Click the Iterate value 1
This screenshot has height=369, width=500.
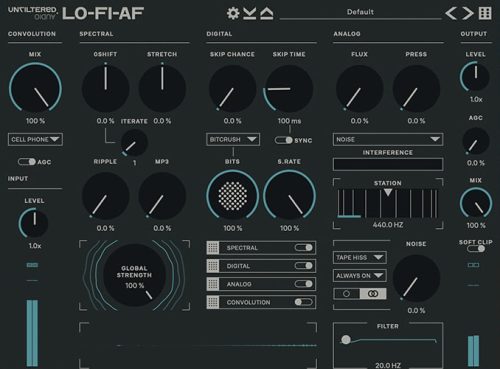pyautogui.click(x=134, y=163)
